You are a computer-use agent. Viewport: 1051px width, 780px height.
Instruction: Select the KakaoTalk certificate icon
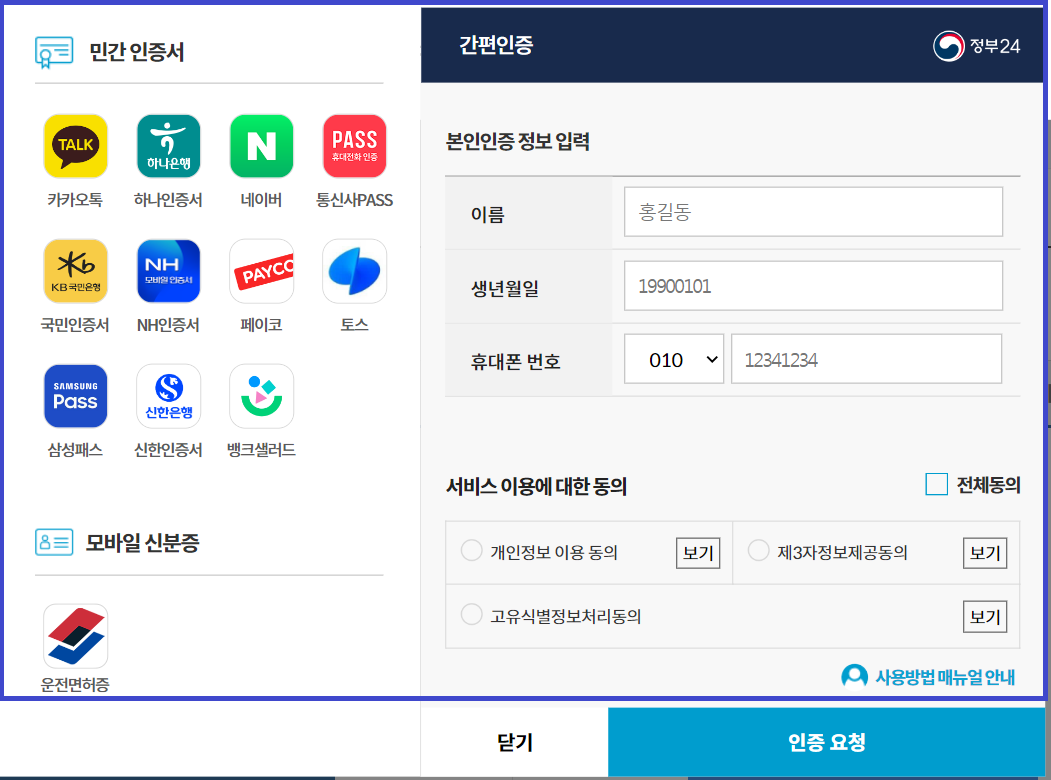[75, 146]
